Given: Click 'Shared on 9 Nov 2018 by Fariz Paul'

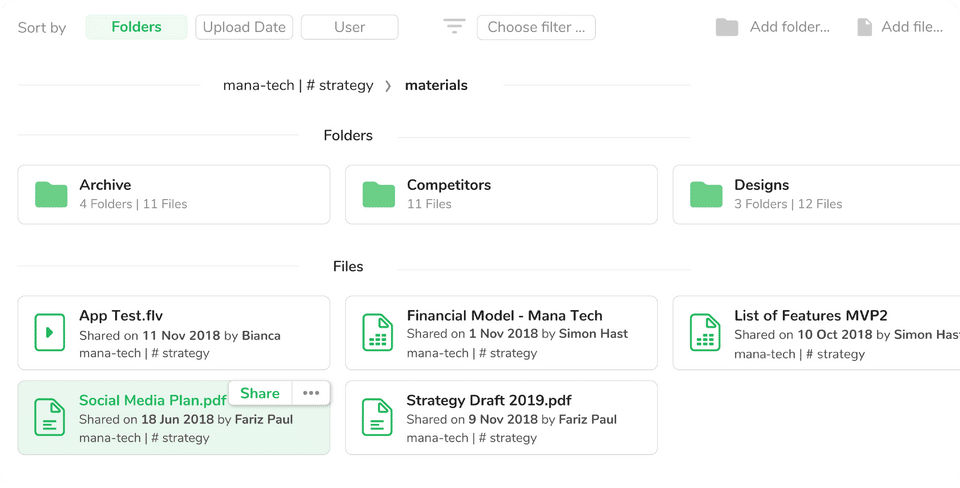Looking at the screenshot, I should point(512,419).
